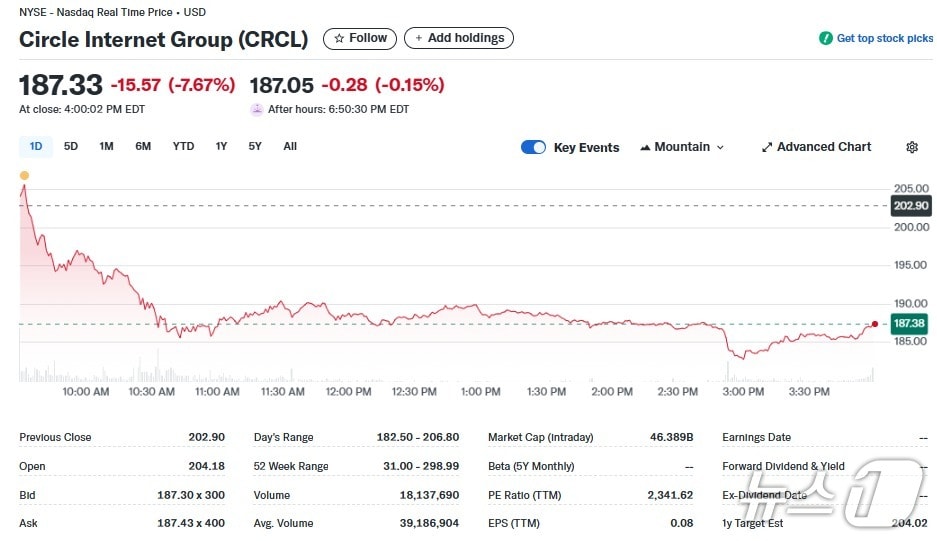Click the after hours moon icon
This screenshot has width=937, height=541.
click(x=257, y=109)
